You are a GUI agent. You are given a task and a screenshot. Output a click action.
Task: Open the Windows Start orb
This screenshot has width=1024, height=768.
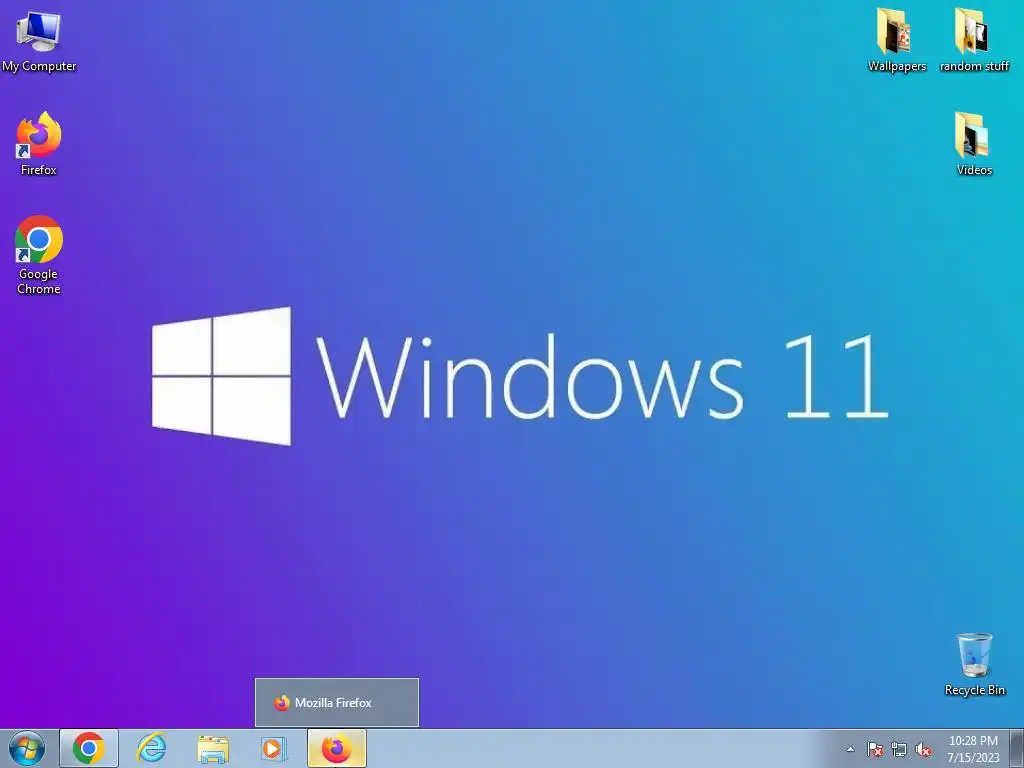pos(27,748)
